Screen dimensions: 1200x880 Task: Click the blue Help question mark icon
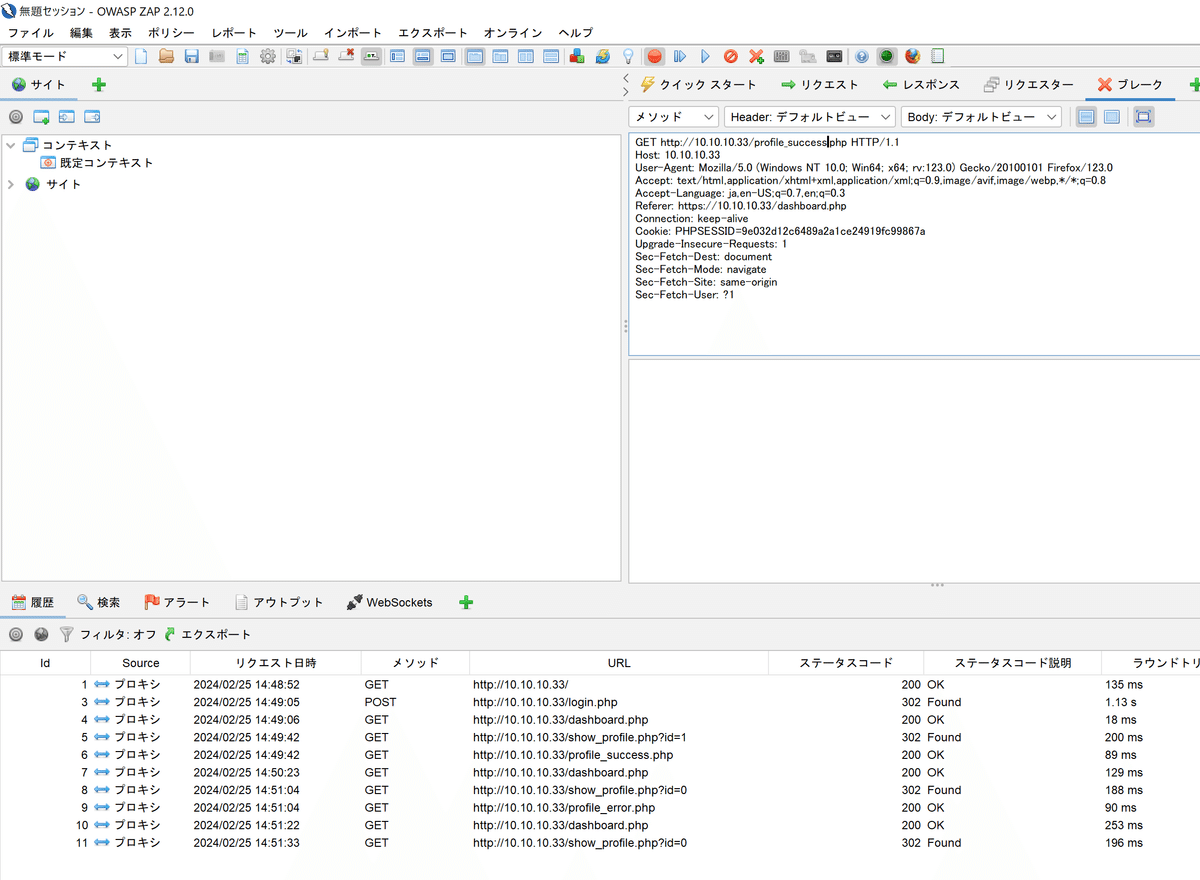click(x=861, y=57)
